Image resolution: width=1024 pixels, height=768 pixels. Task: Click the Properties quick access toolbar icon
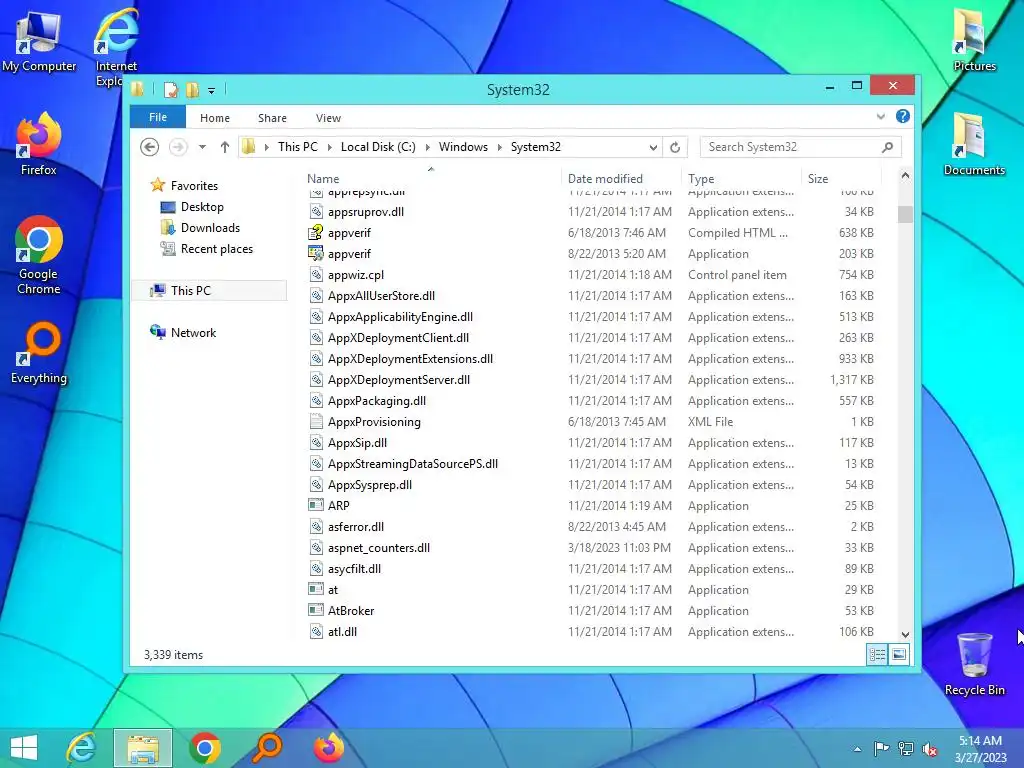171,90
